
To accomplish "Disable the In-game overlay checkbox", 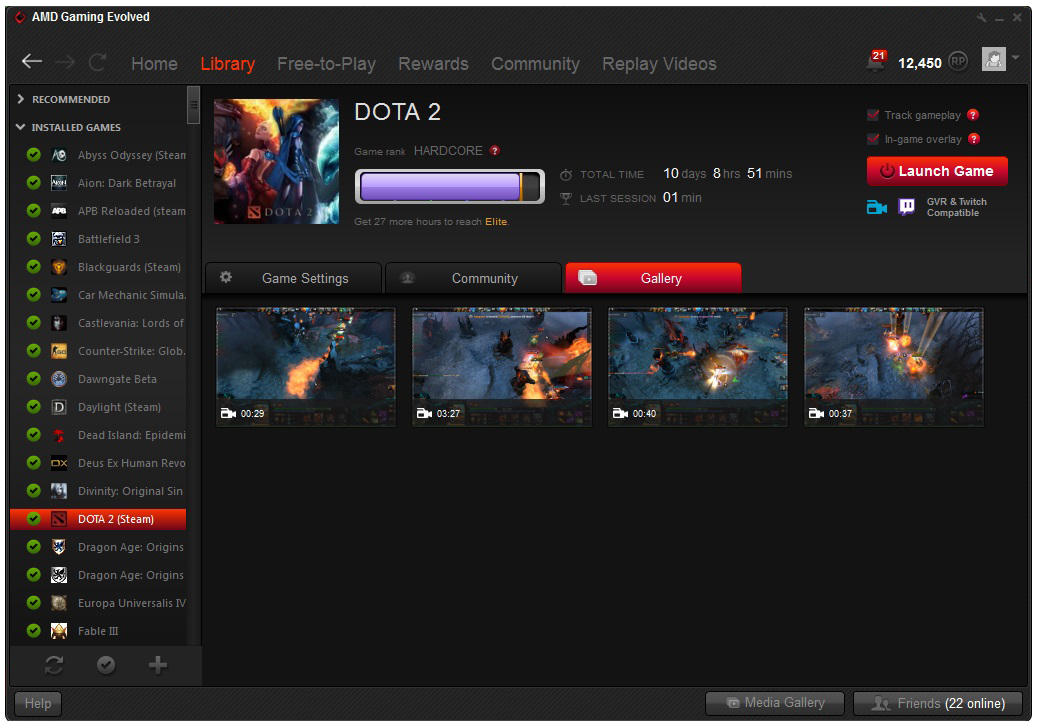I will pyautogui.click(x=874, y=139).
